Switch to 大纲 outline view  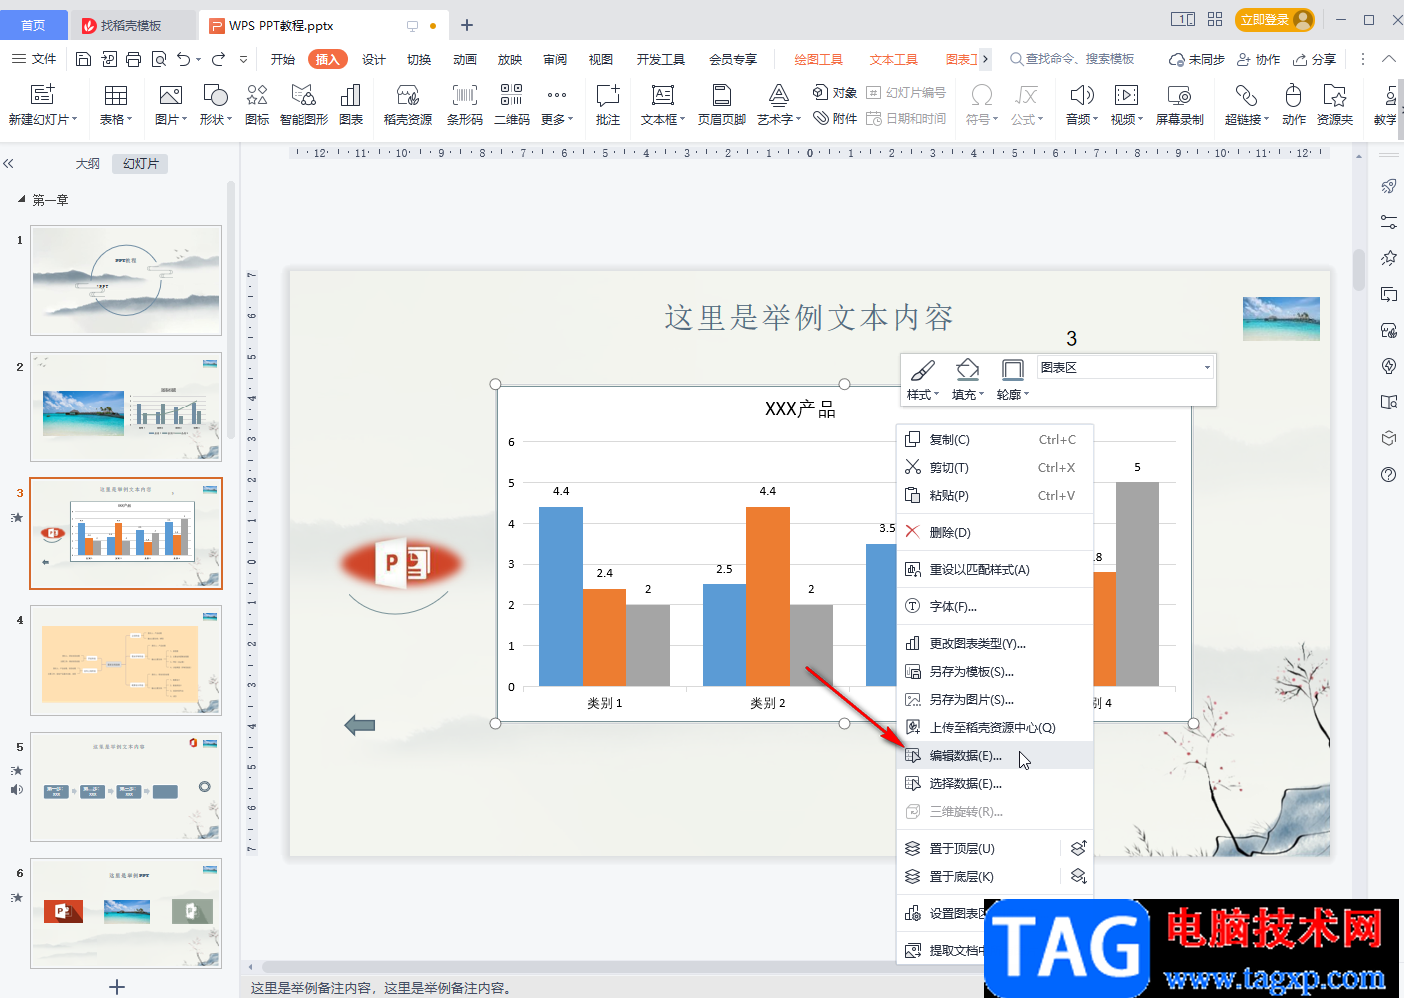pyautogui.click(x=88, y=163)
